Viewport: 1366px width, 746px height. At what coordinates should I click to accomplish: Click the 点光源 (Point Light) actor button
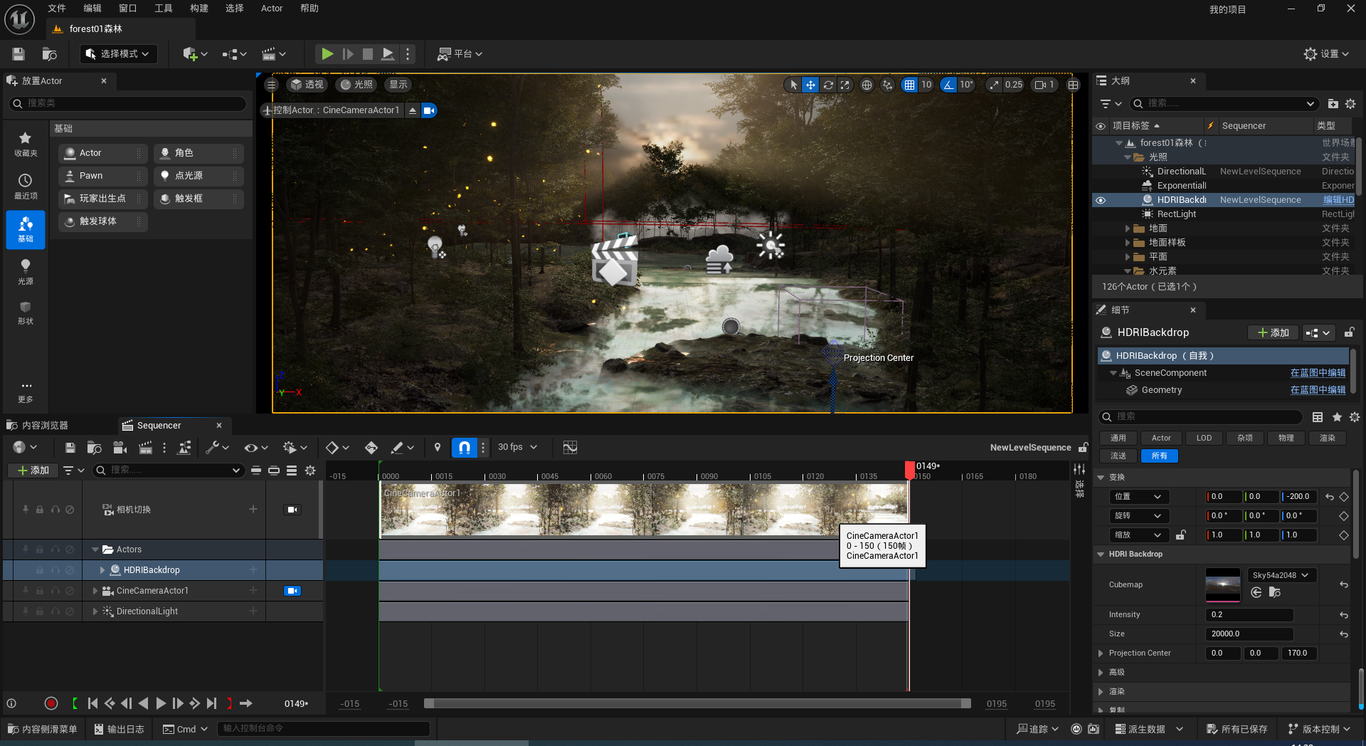point(198,176)
